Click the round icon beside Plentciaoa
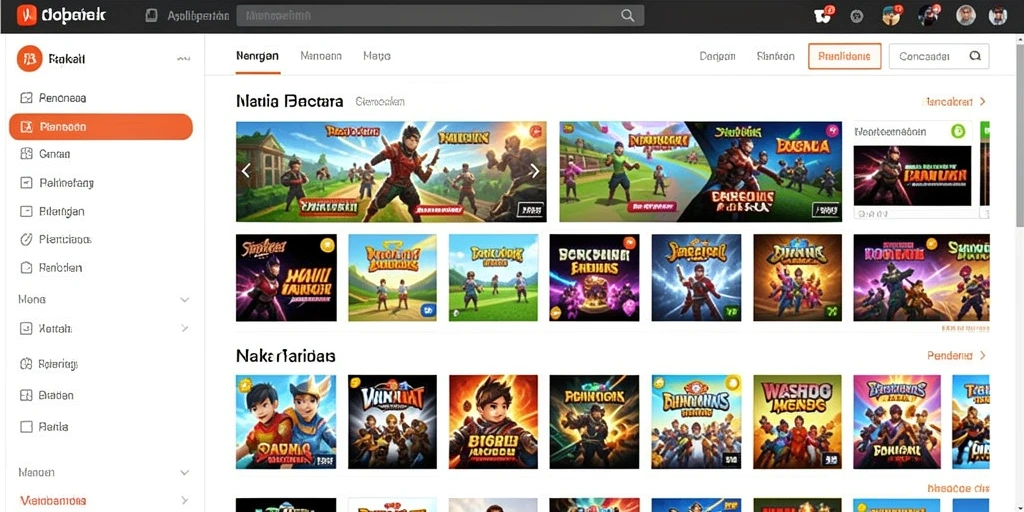Viewport: 1024px width, 512px height. (26, 239)
